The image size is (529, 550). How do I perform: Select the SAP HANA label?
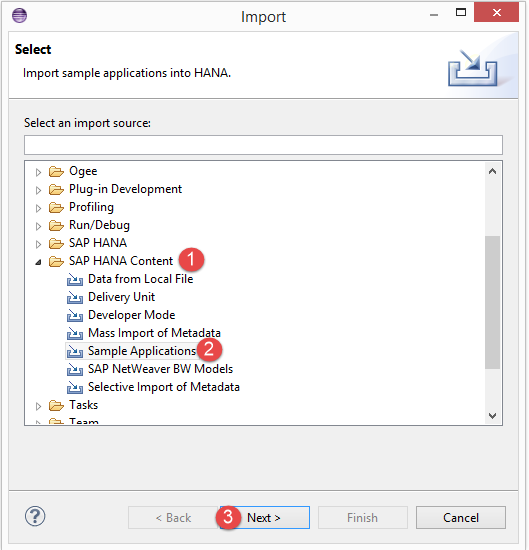[x=98, y=243]
